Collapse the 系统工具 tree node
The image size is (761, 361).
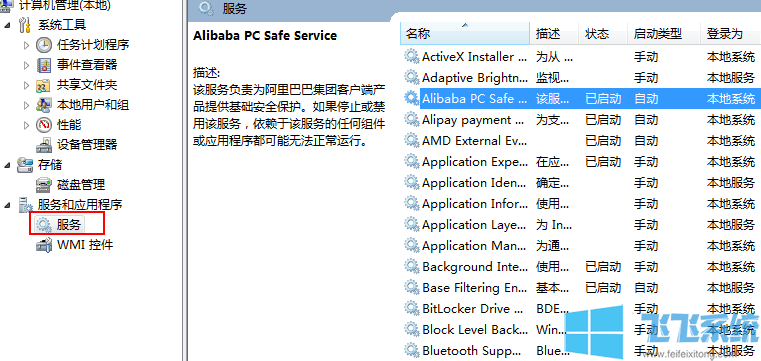[7, 25]
